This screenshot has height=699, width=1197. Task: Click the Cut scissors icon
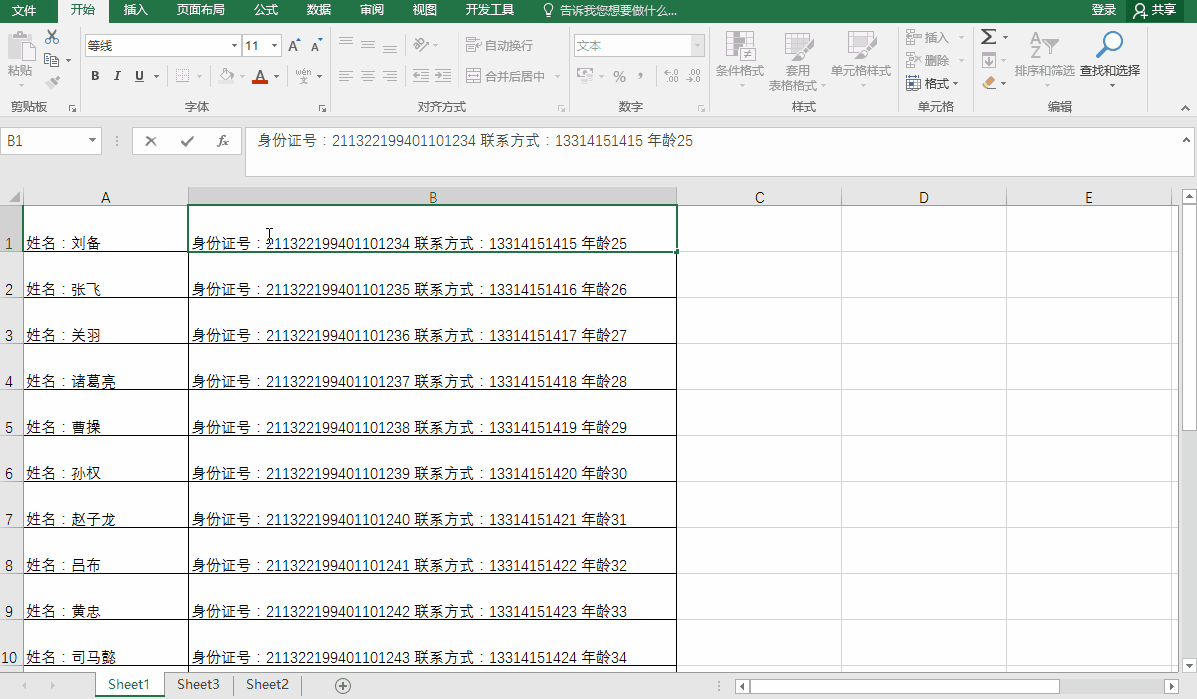52,37
